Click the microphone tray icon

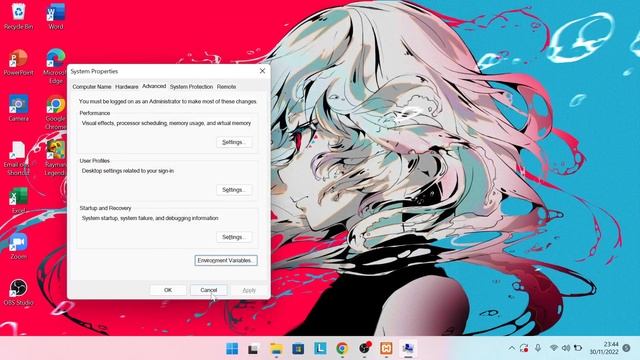538,348
